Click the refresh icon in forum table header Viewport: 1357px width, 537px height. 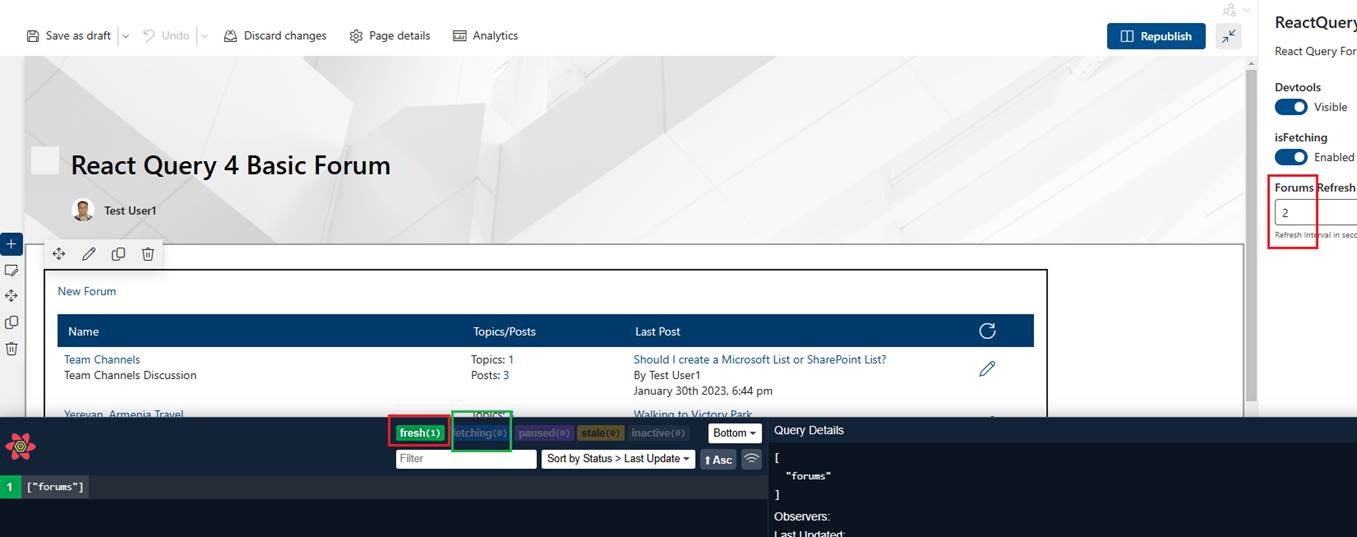[987, 331]
